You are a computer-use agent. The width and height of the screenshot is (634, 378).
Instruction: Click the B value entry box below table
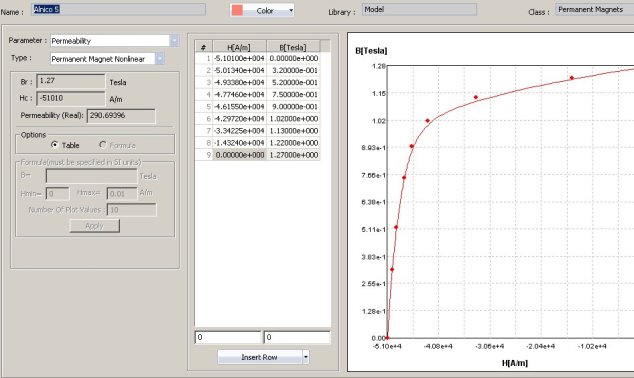(x=297, y=338)
